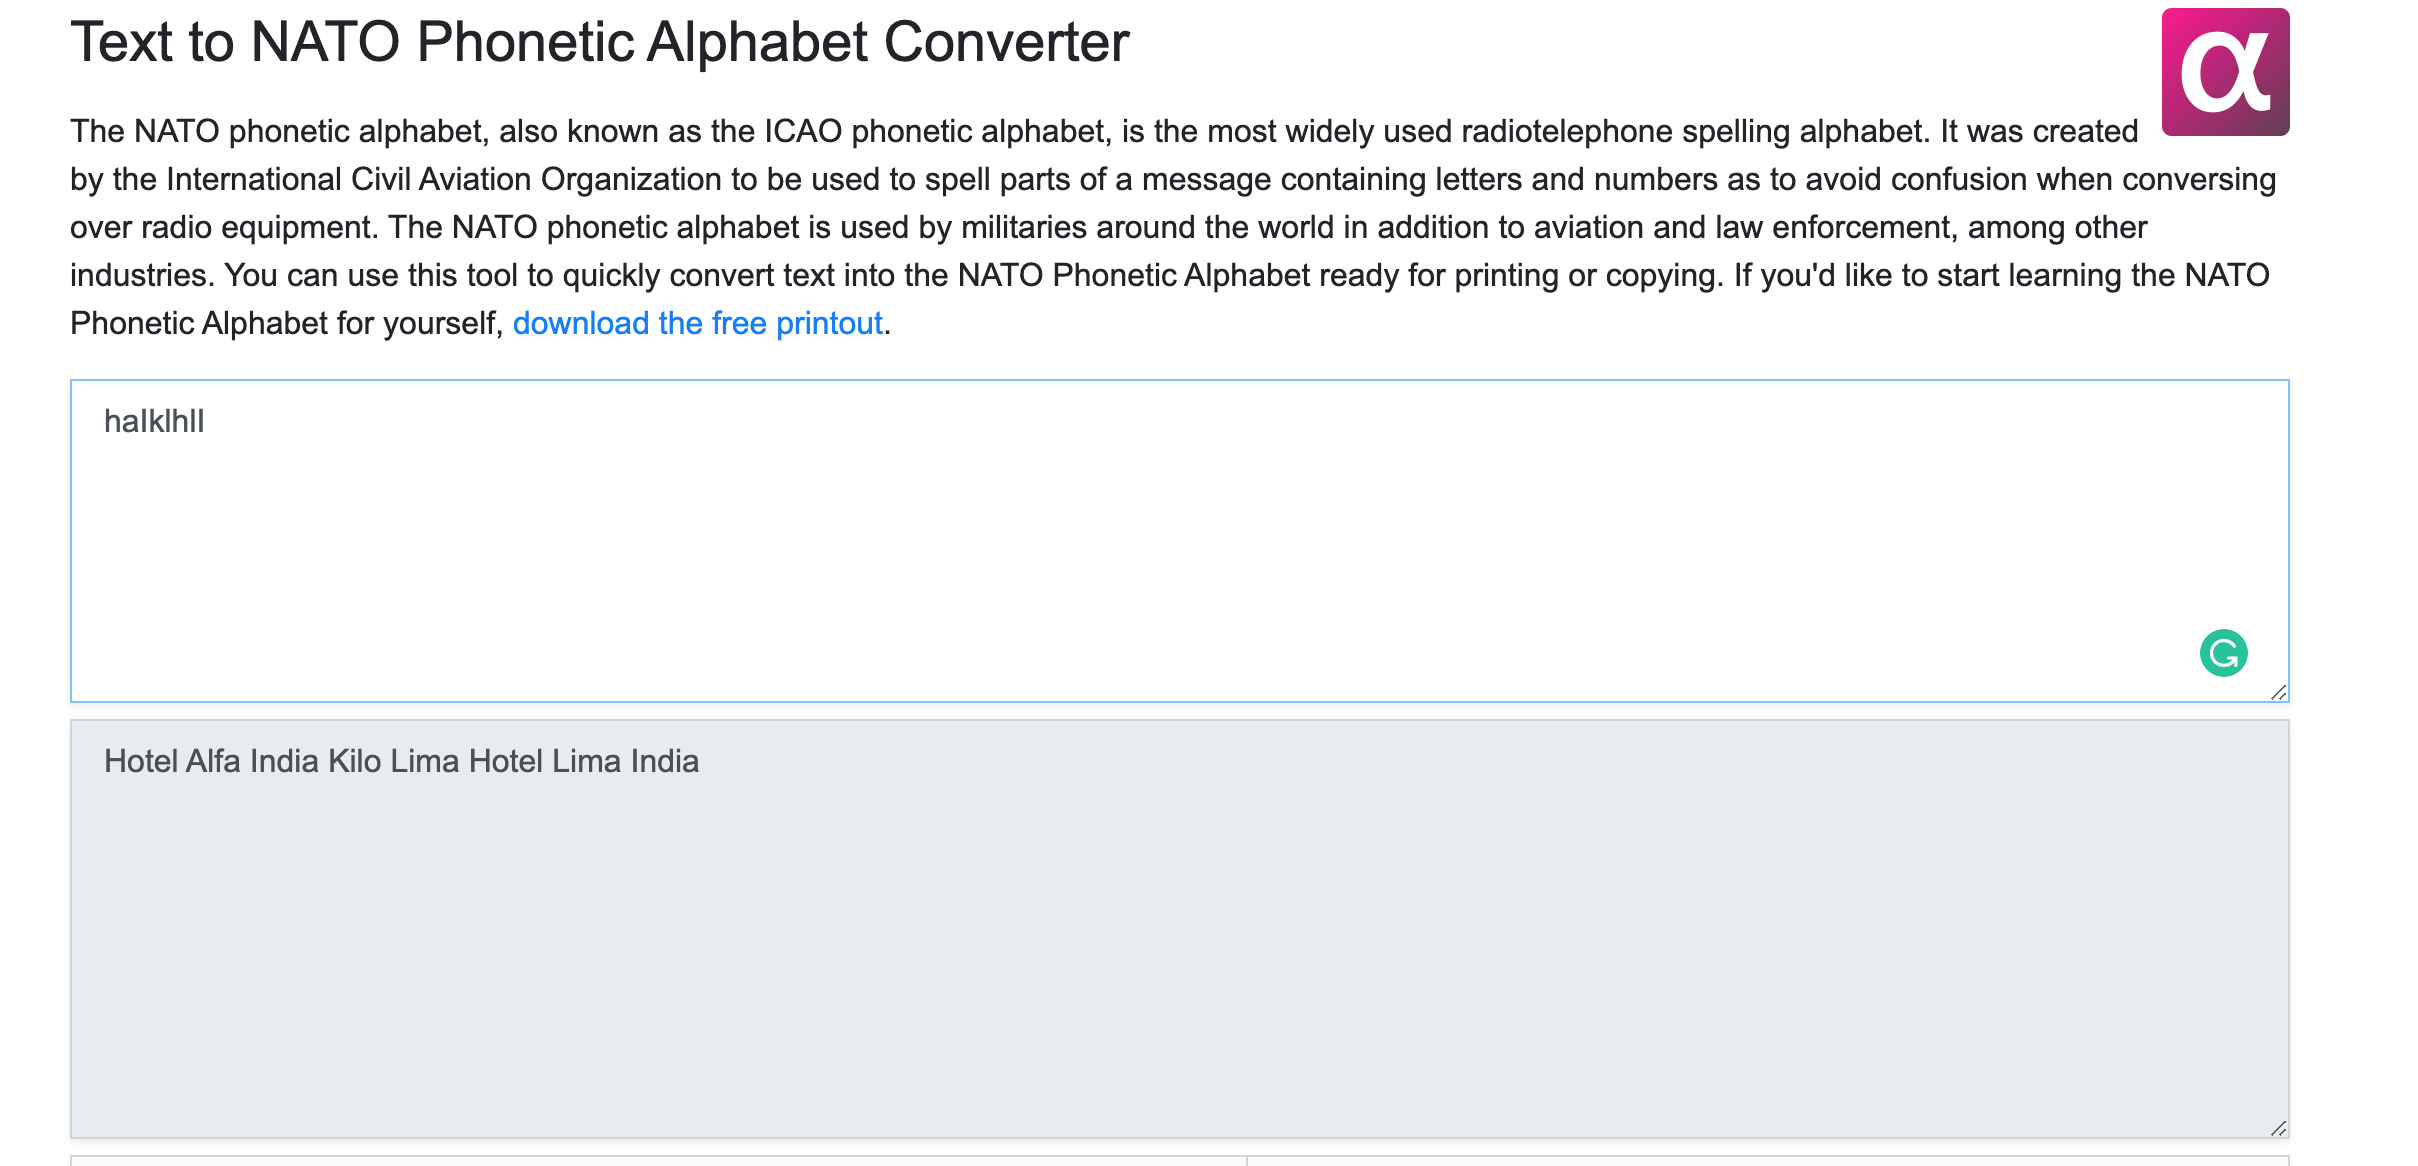The height and width of the screenshot is (1166, 2418).
Task: Click the gray output box resize handle
Action: click(x=2278, y=1127)
